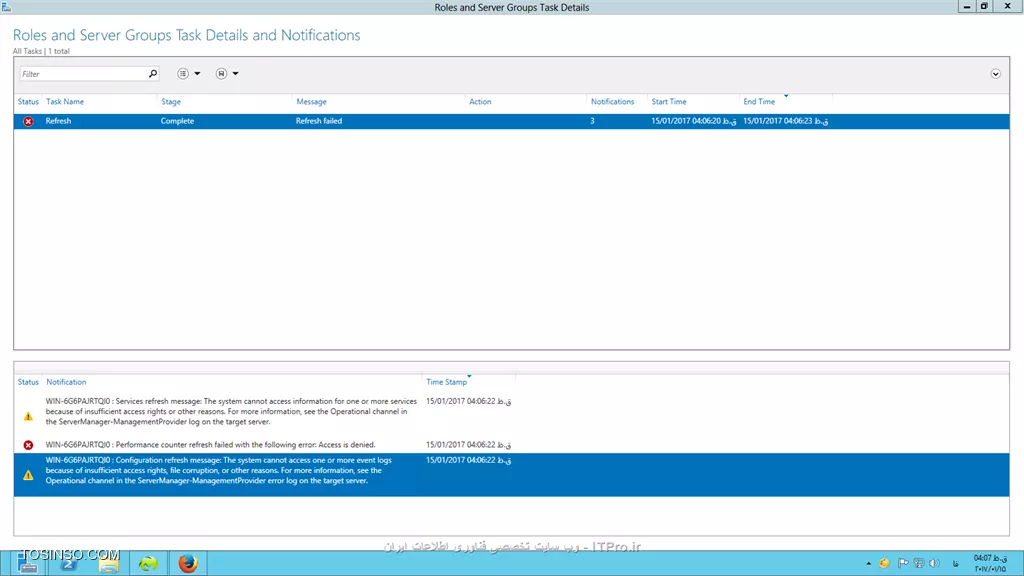Select the Services refresh message notification
Viewport: 1024px width, 576px height.
pyautogui.click(x=231, y=411)
